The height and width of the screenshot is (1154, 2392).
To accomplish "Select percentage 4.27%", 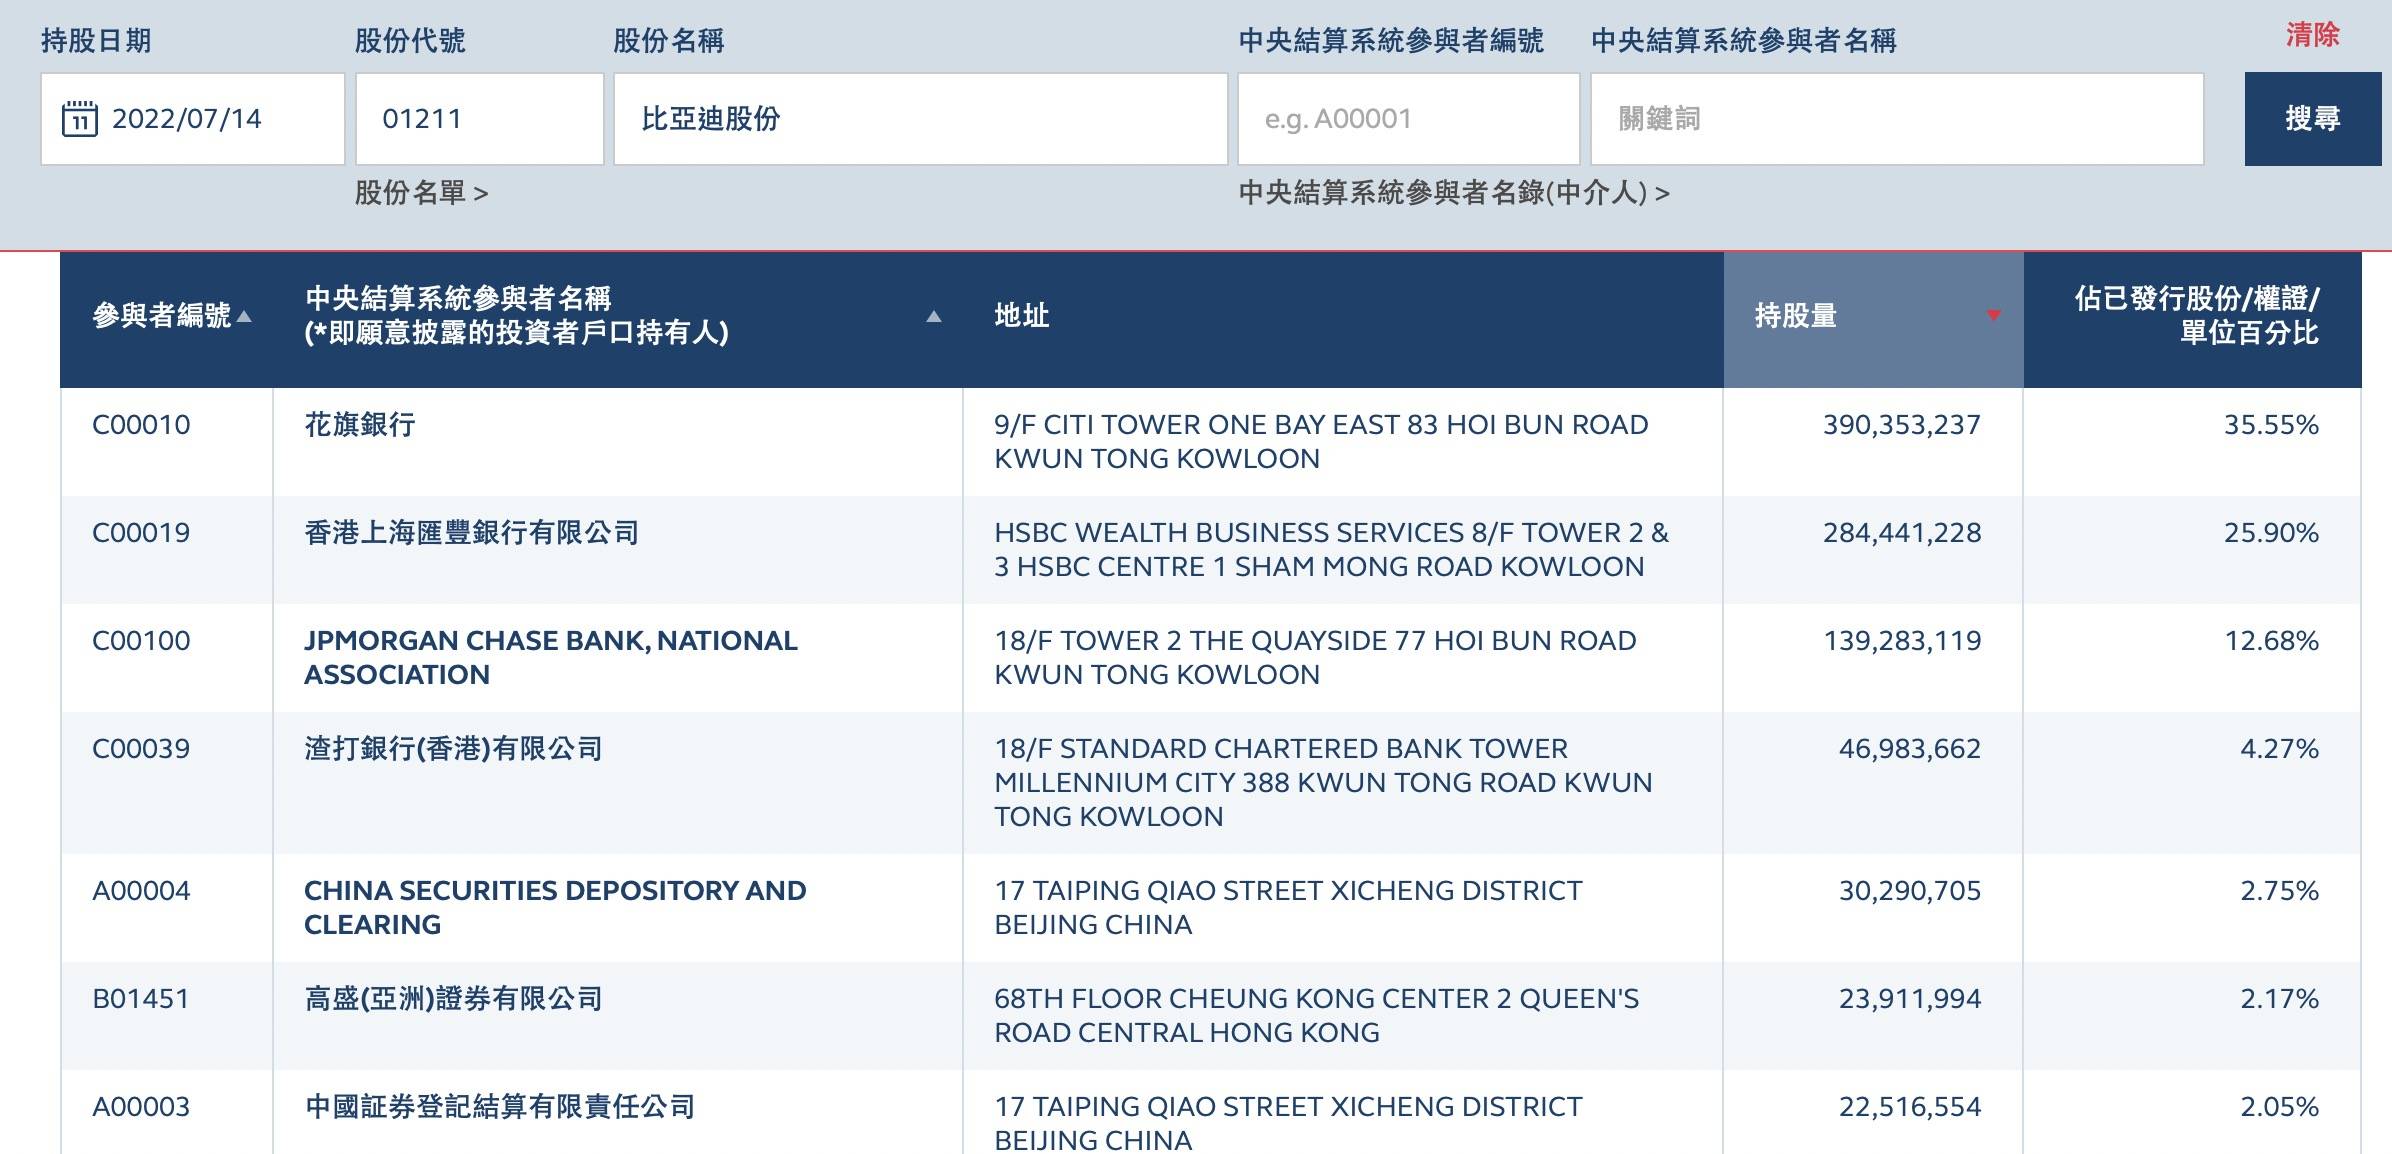I will (x=2279, y=749).
